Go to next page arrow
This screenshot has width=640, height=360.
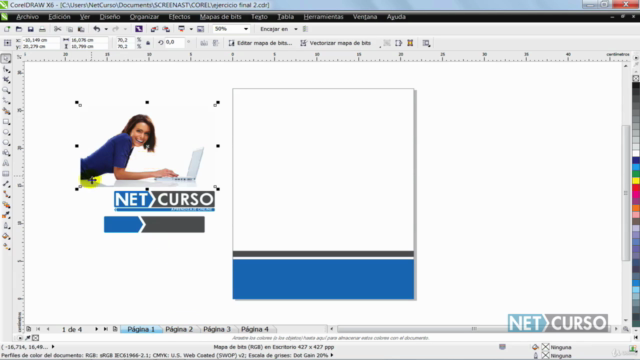coord(96,329)
